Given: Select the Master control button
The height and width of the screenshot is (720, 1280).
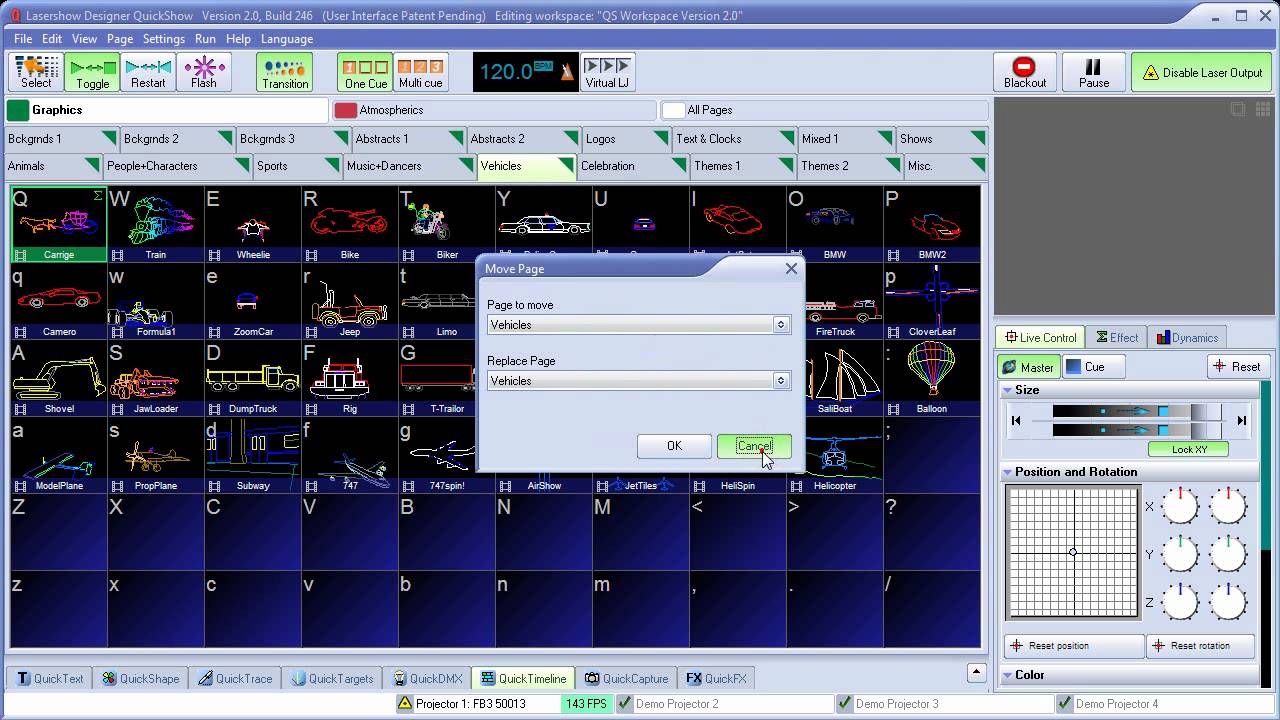Looking at the screenshot, I should click(1028, 367).
